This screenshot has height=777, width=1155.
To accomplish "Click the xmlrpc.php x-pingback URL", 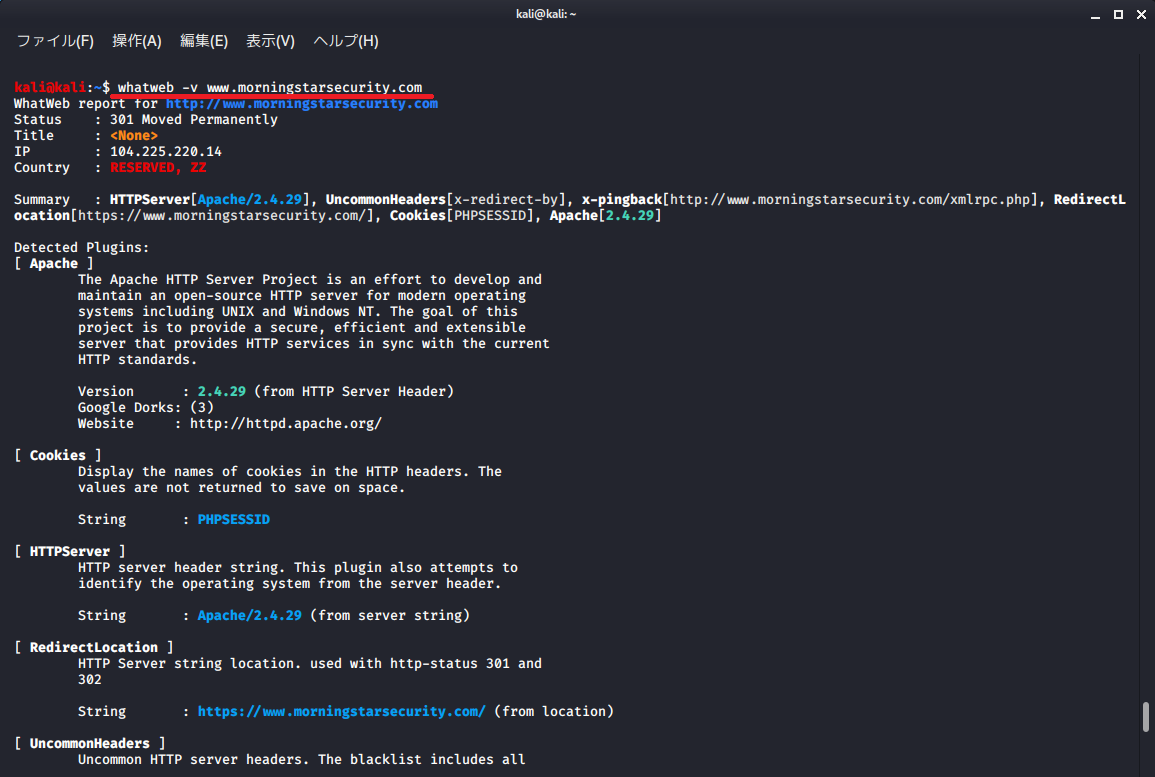I will click(850, 200).
